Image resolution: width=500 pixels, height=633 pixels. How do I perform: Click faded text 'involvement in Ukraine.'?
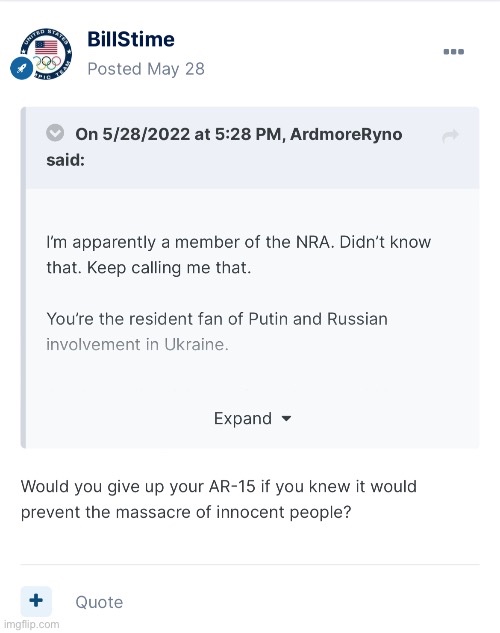click(137, 344)
